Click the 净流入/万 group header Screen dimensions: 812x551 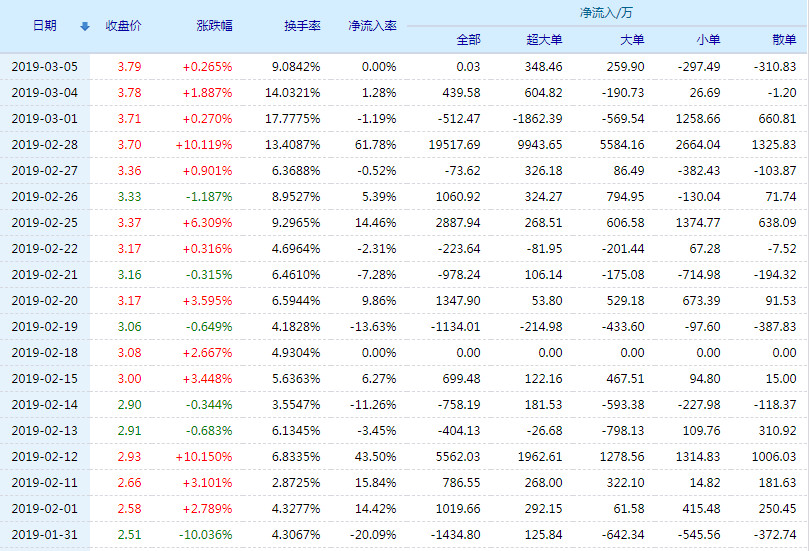coord(606,12)
